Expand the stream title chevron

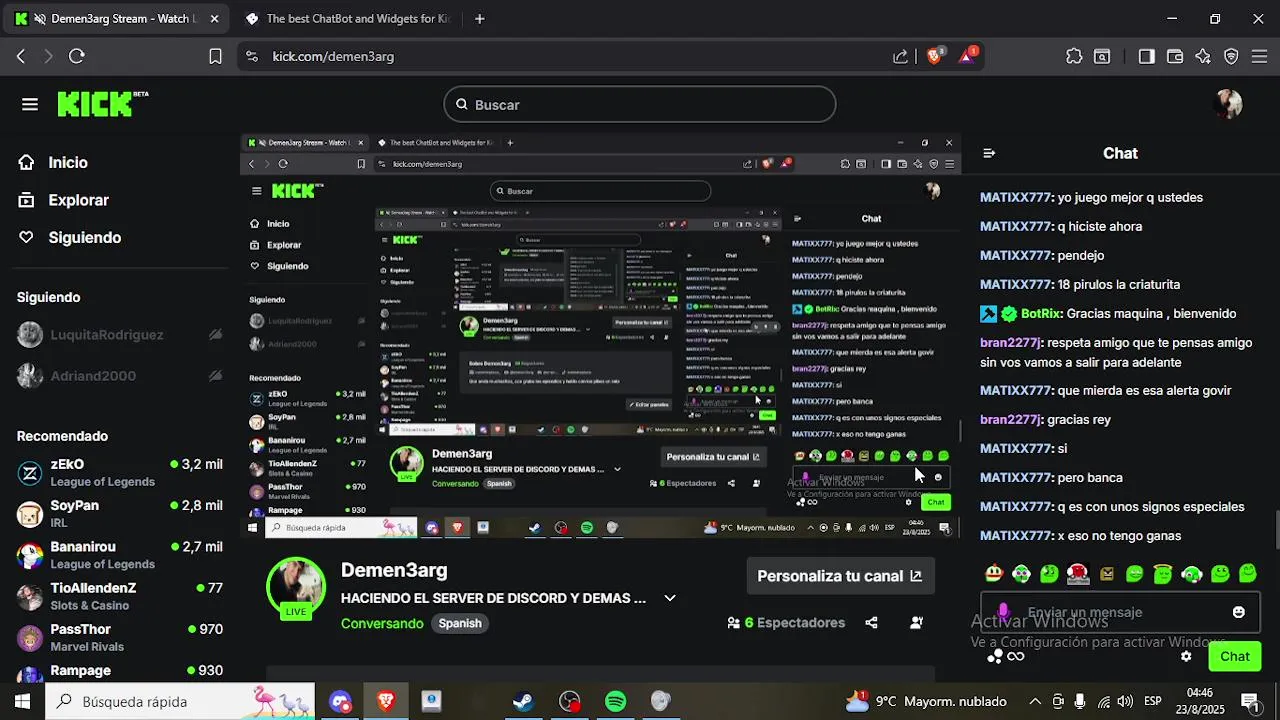point(670,598)
